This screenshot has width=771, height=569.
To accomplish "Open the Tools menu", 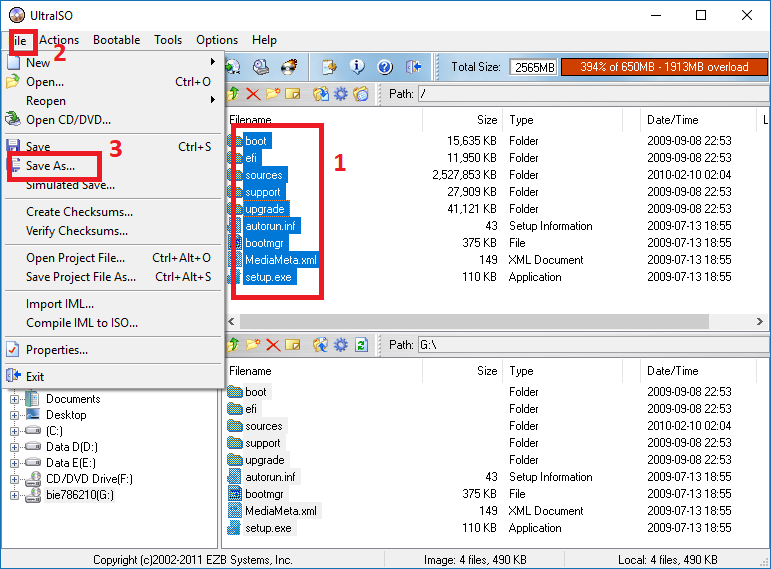I will pyautogui.click(x=168, y=40).
